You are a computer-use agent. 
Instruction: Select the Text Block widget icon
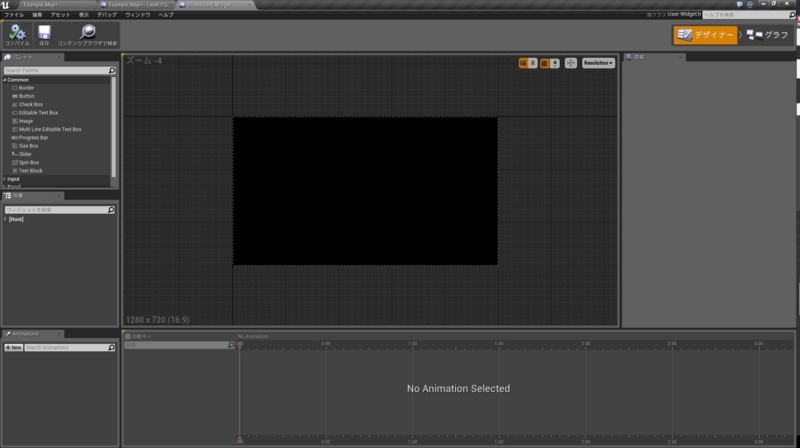click(15, 171)
